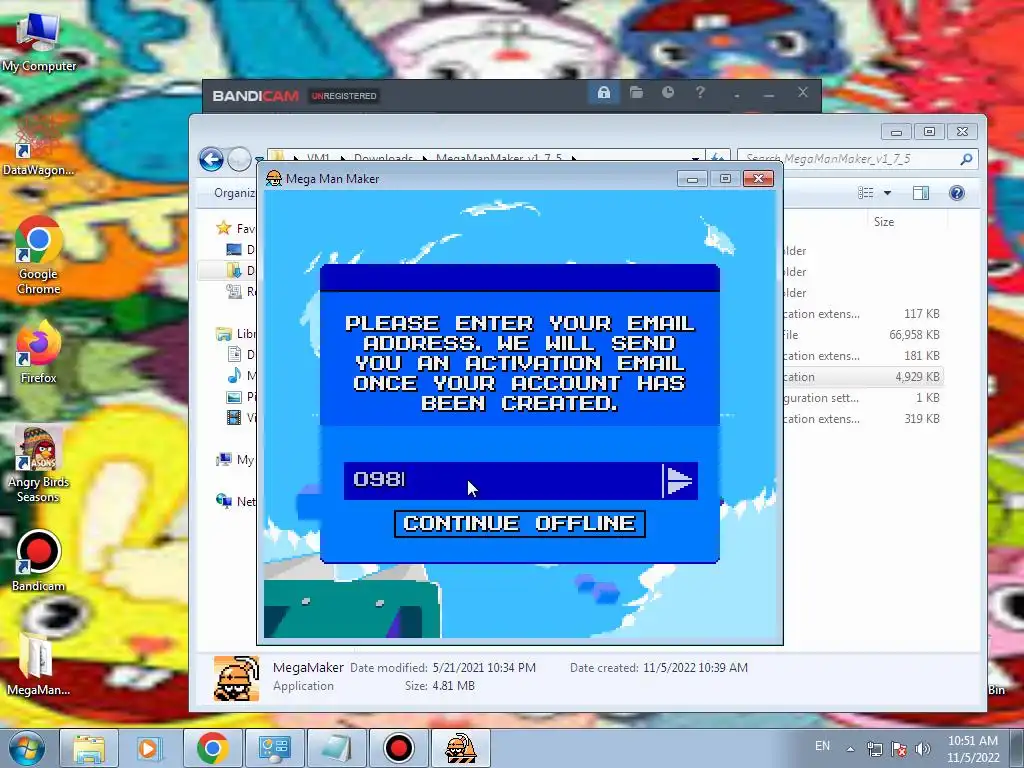Launch Google Chrome from desktop
This screenshot has width=1024, height=768.
(x=39, y=256)
